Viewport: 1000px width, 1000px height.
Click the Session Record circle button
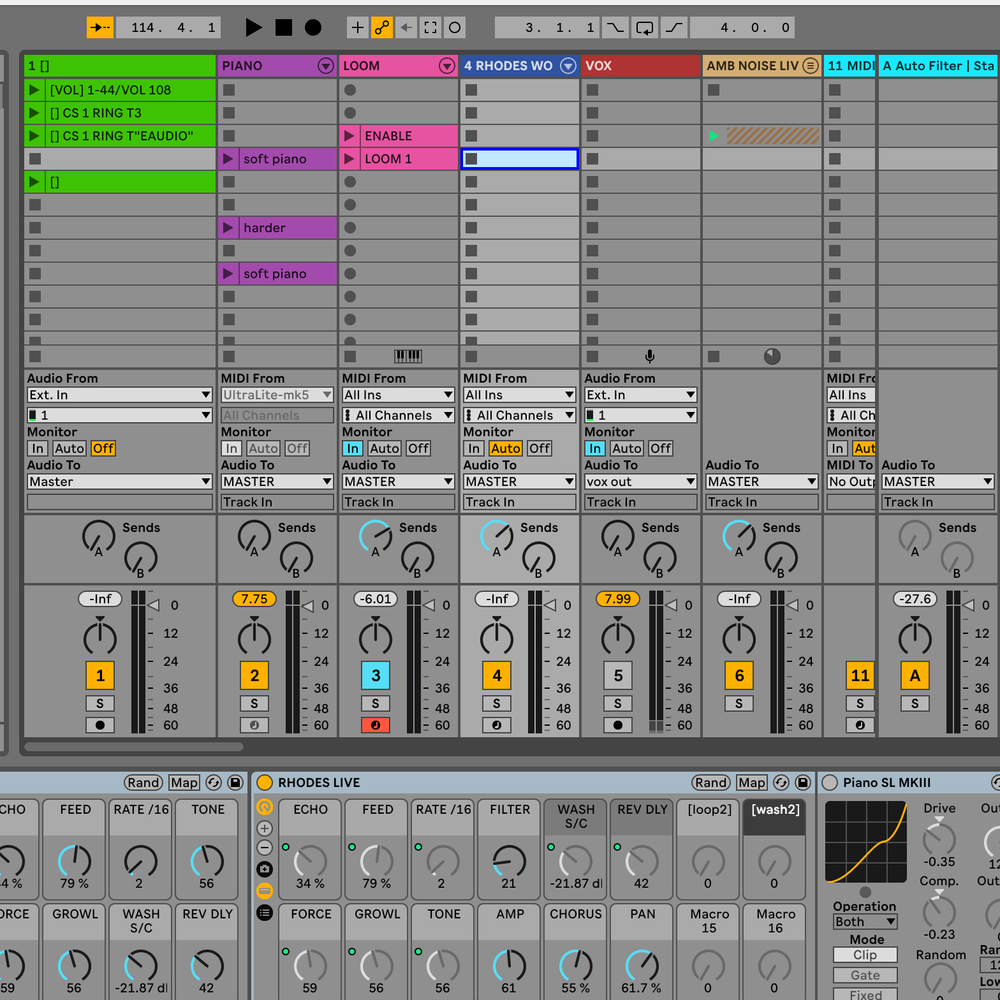coord(454,28)
